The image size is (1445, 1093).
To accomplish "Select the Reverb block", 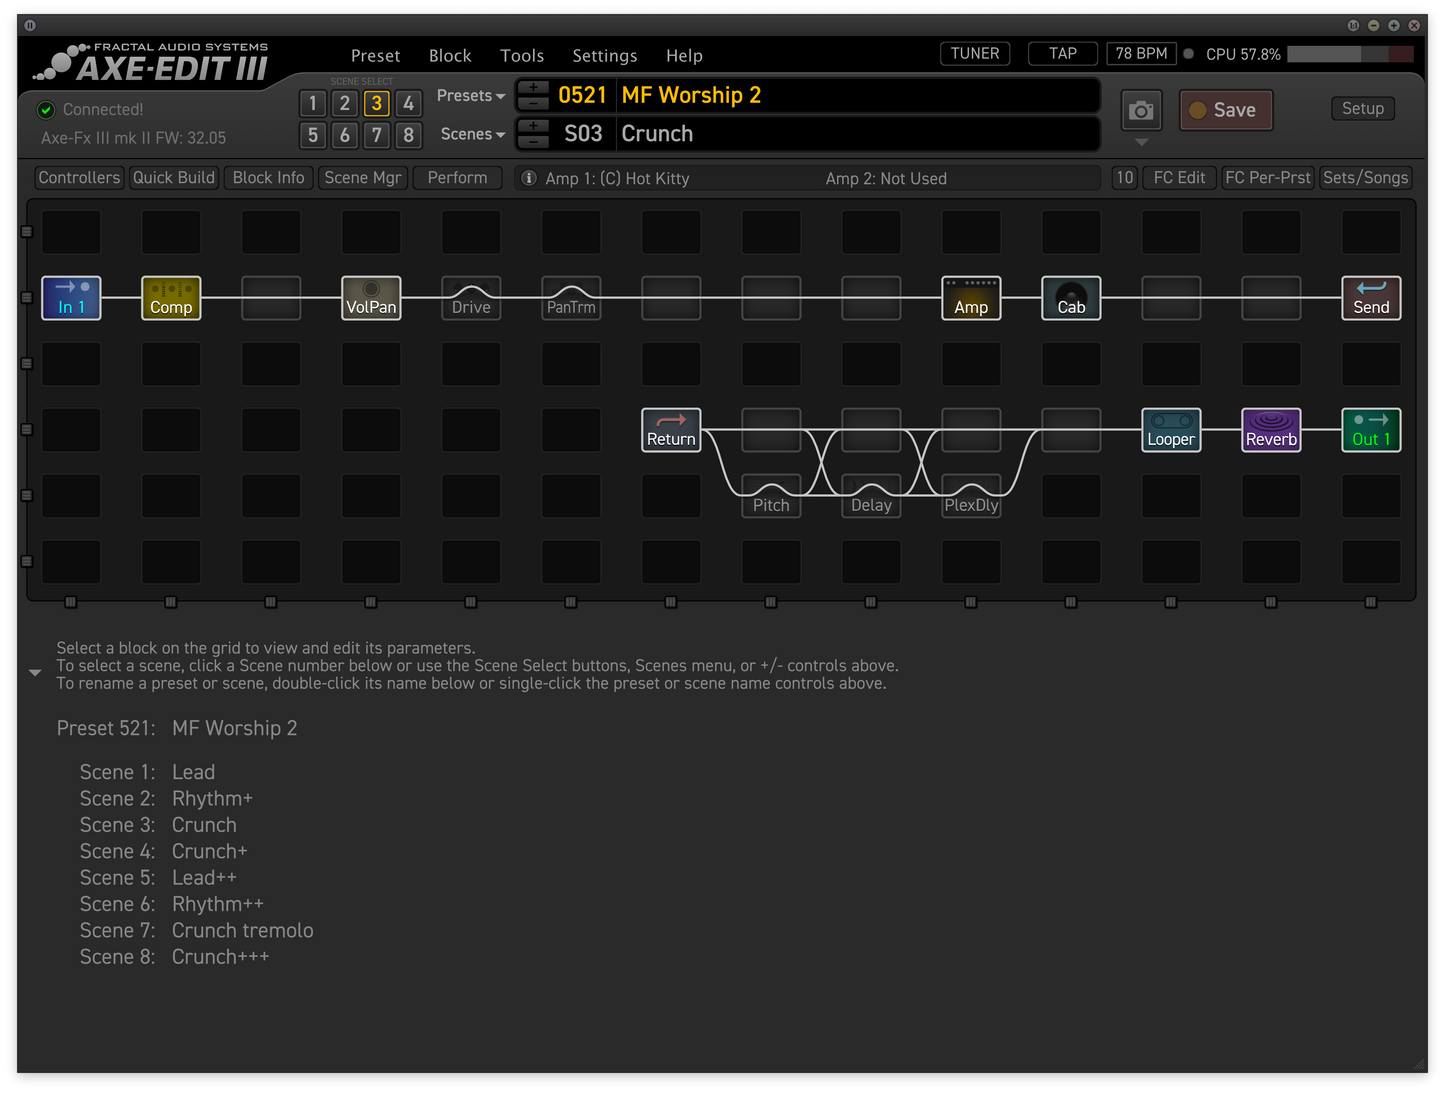I will click(x=1271, y=430).
